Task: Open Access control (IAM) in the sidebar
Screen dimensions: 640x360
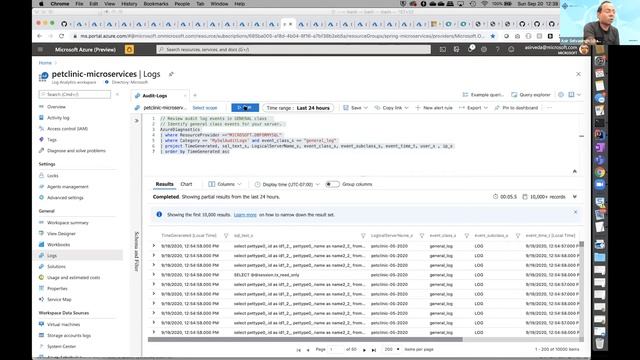Action: click(x=67, y=129)
